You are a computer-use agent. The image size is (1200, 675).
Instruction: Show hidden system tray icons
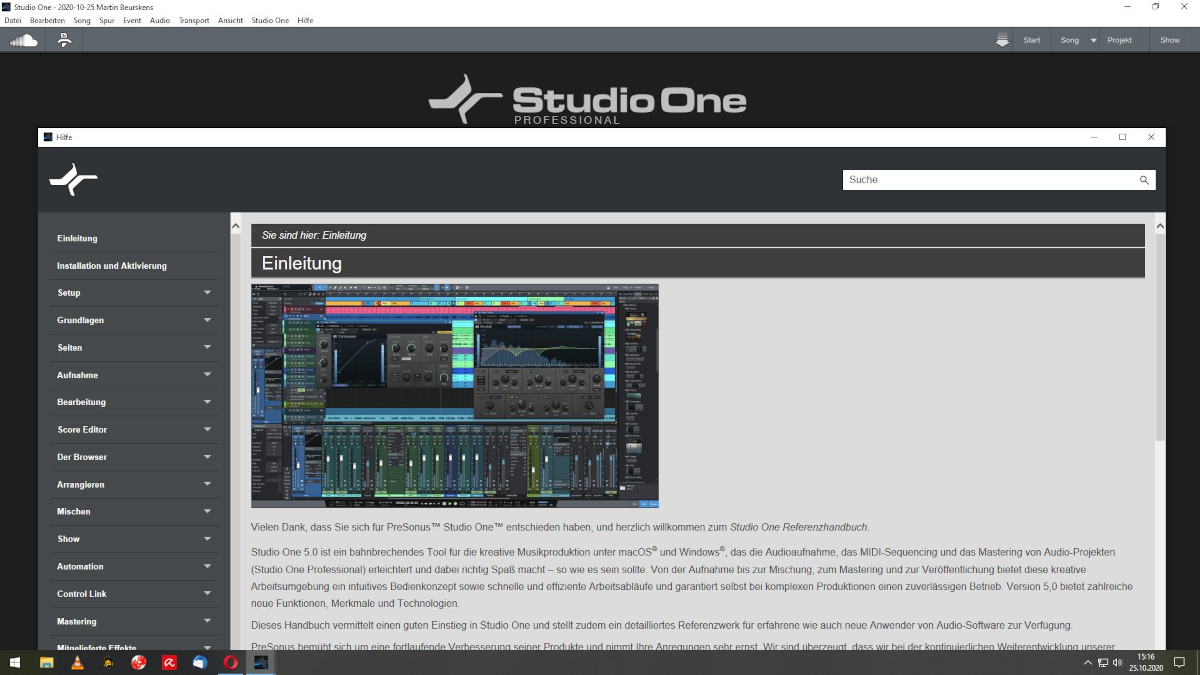point(1088,662)
